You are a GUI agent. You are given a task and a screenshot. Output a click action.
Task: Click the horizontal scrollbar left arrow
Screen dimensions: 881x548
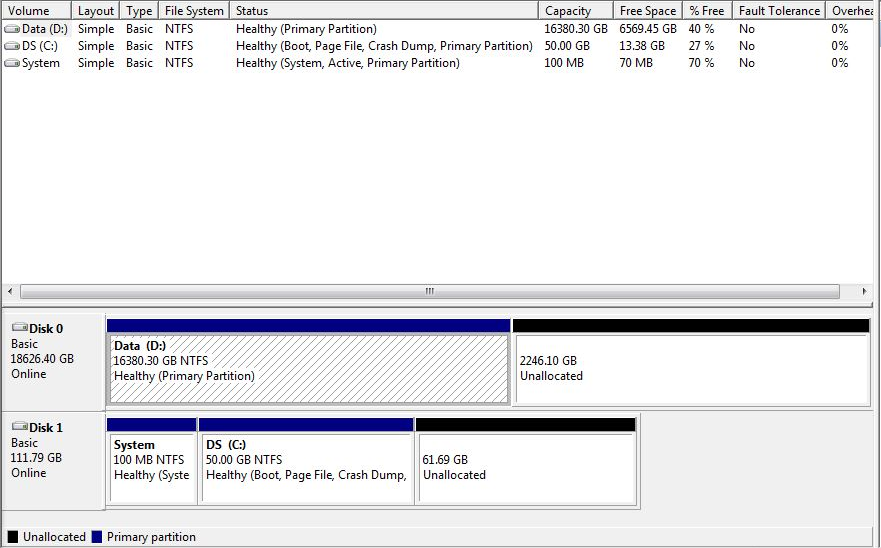coord(10,292)
